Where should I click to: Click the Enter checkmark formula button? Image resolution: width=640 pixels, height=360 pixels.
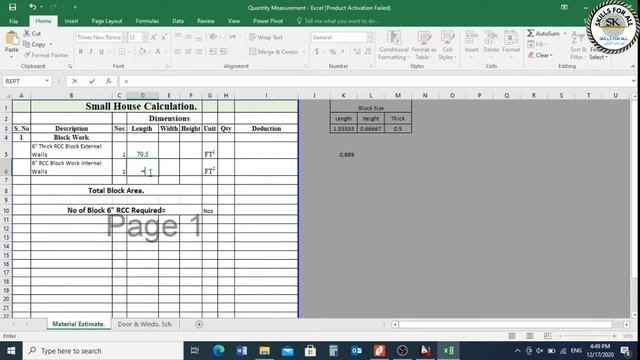pyautogui.click(x=92, y=81)
